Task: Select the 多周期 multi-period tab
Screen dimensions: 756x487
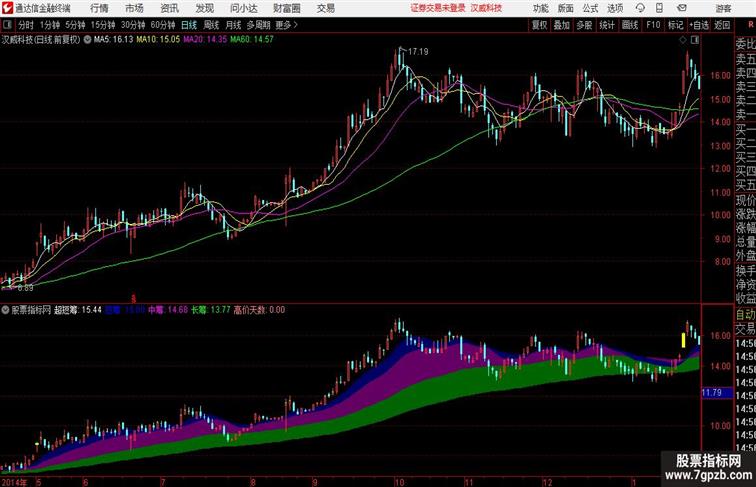Action: tap(258, 25)
